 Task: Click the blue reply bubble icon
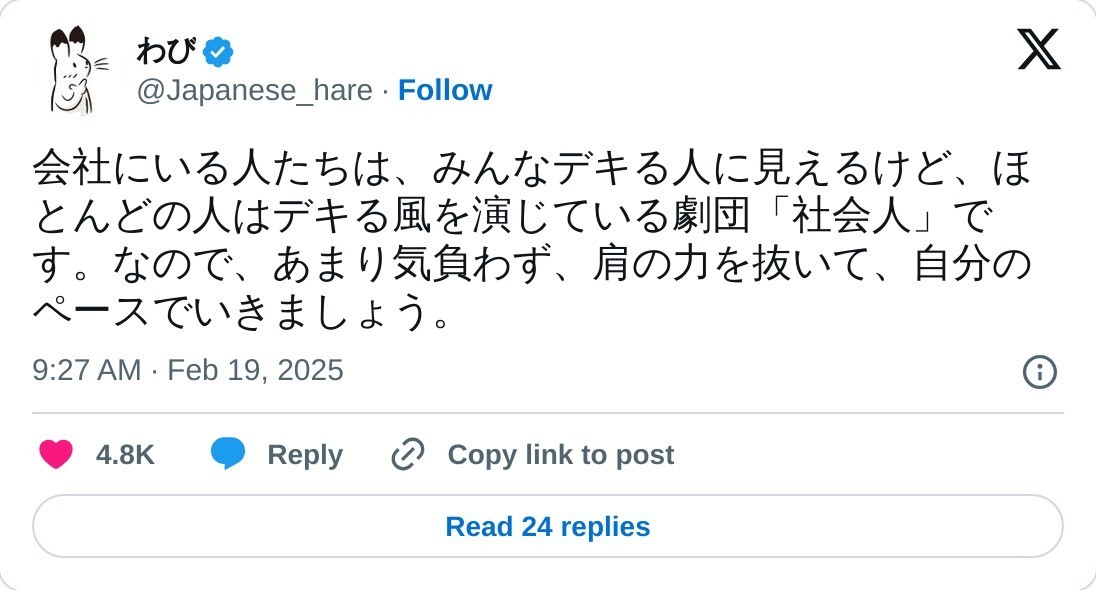[228, 454]
